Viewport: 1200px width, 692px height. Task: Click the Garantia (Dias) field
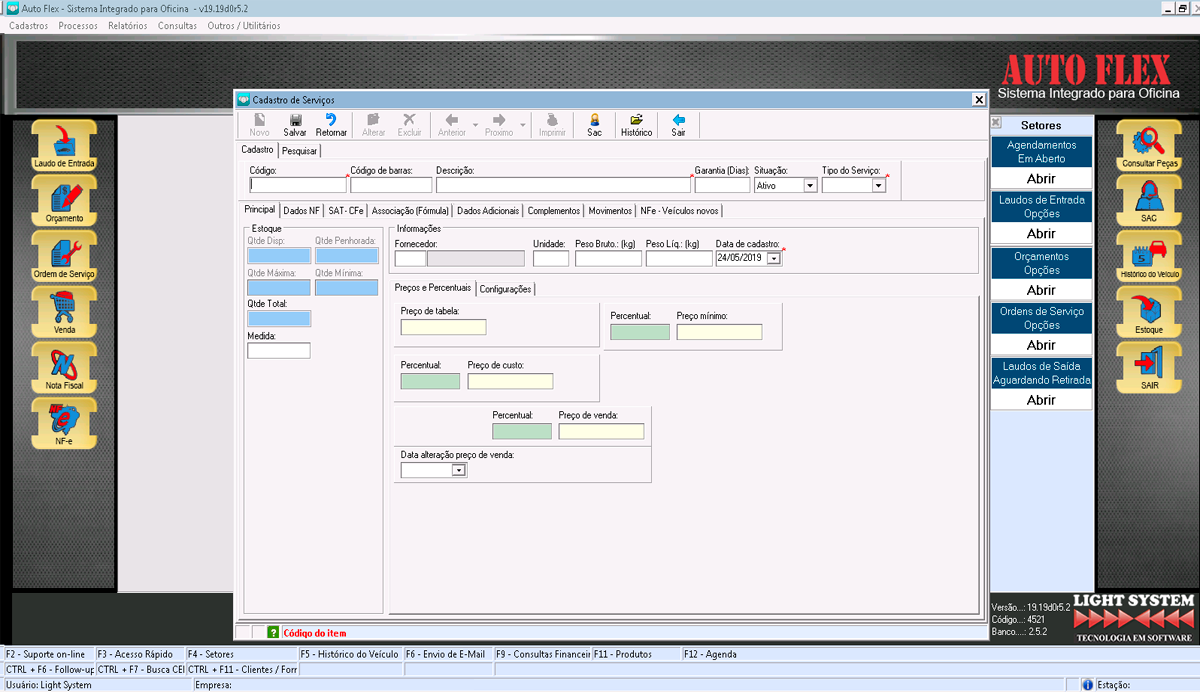coord(722,185)
